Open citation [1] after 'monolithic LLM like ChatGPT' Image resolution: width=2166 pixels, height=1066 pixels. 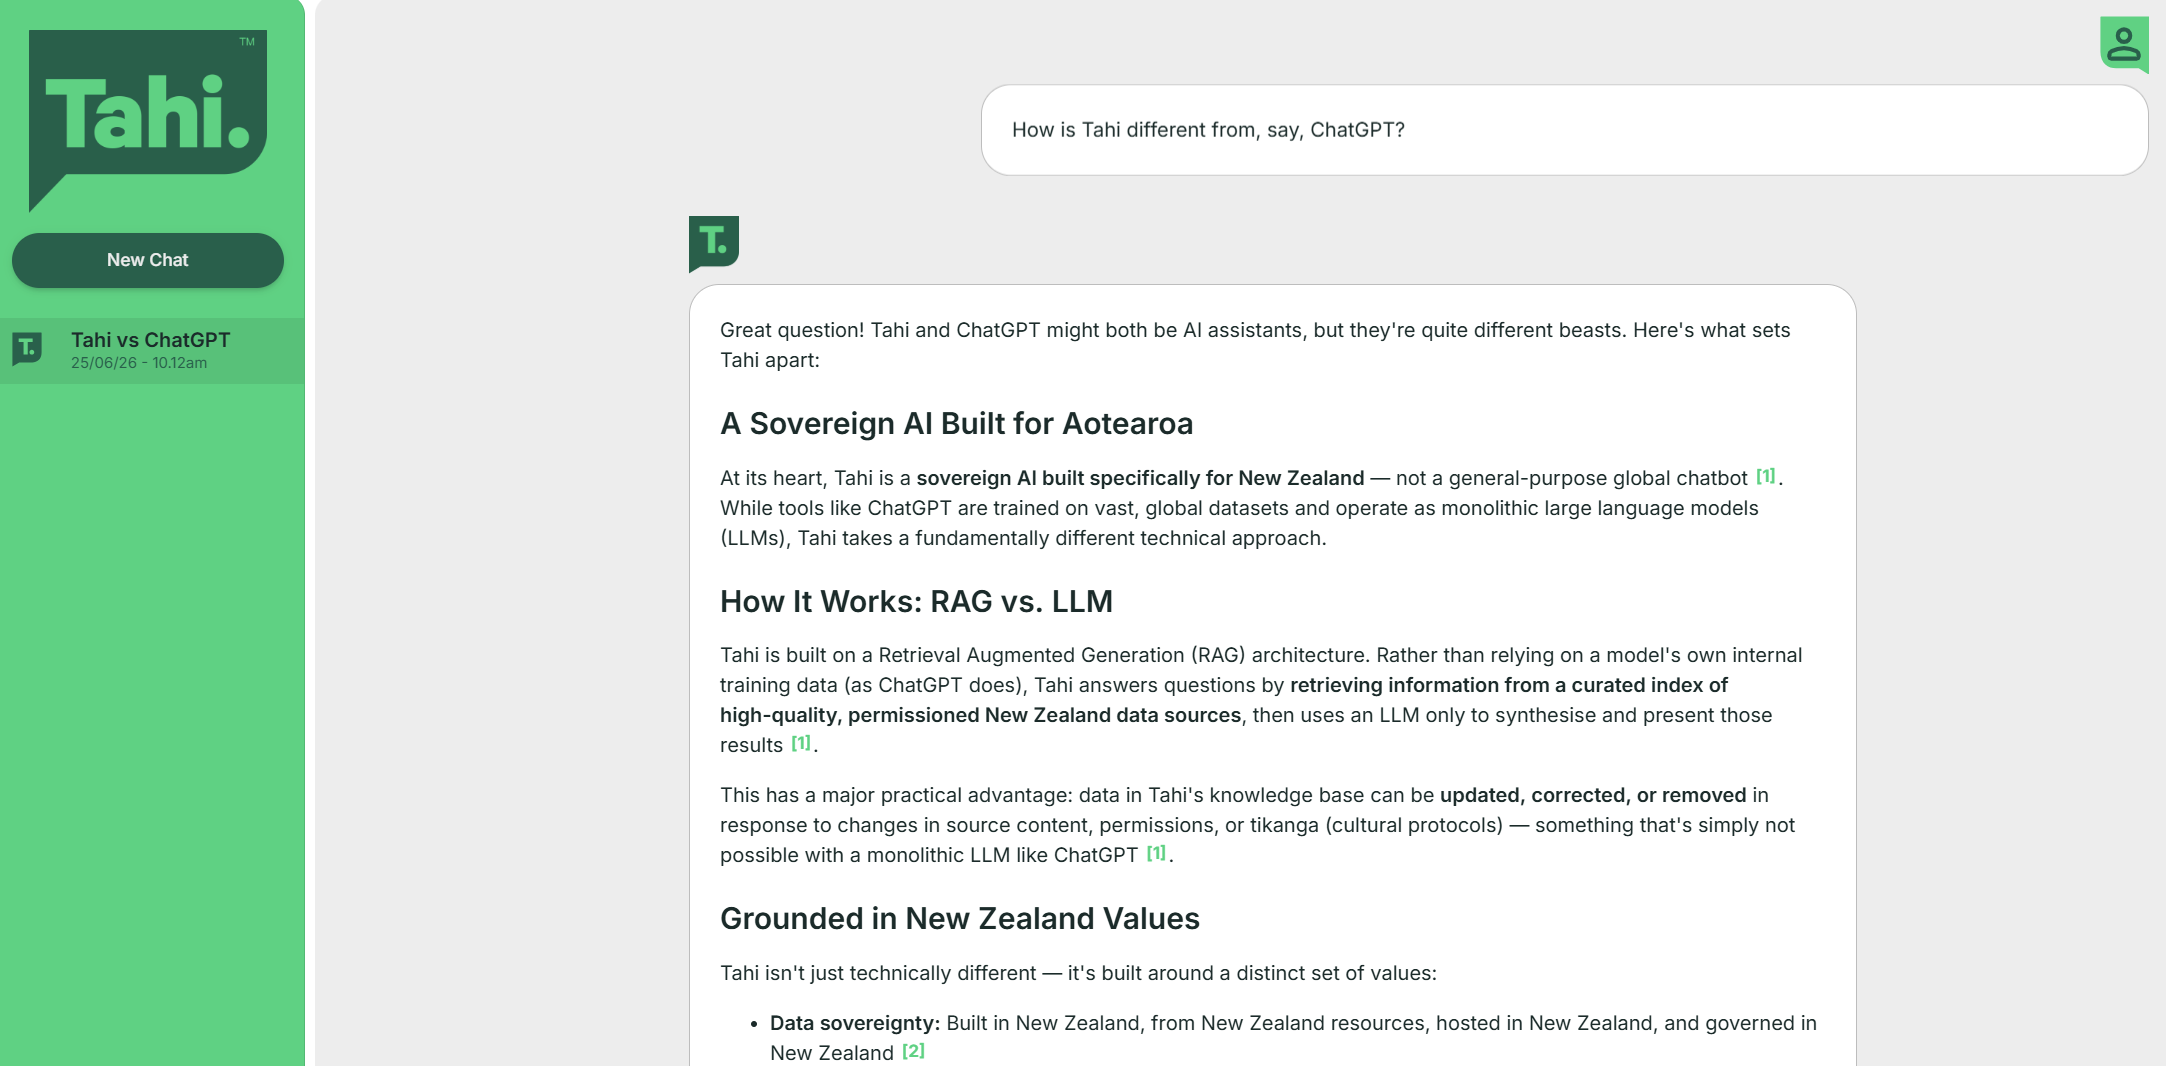(1156, 853)
